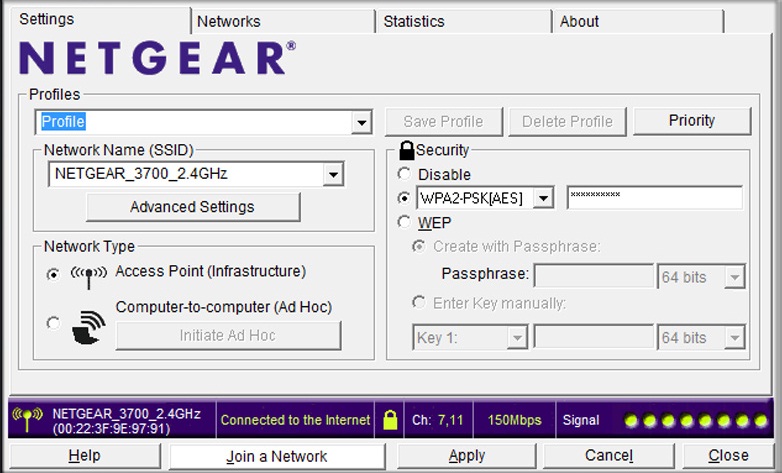Click the manual key input field
This screenshot has height=473, width=782.
click(x=593, y=337)
